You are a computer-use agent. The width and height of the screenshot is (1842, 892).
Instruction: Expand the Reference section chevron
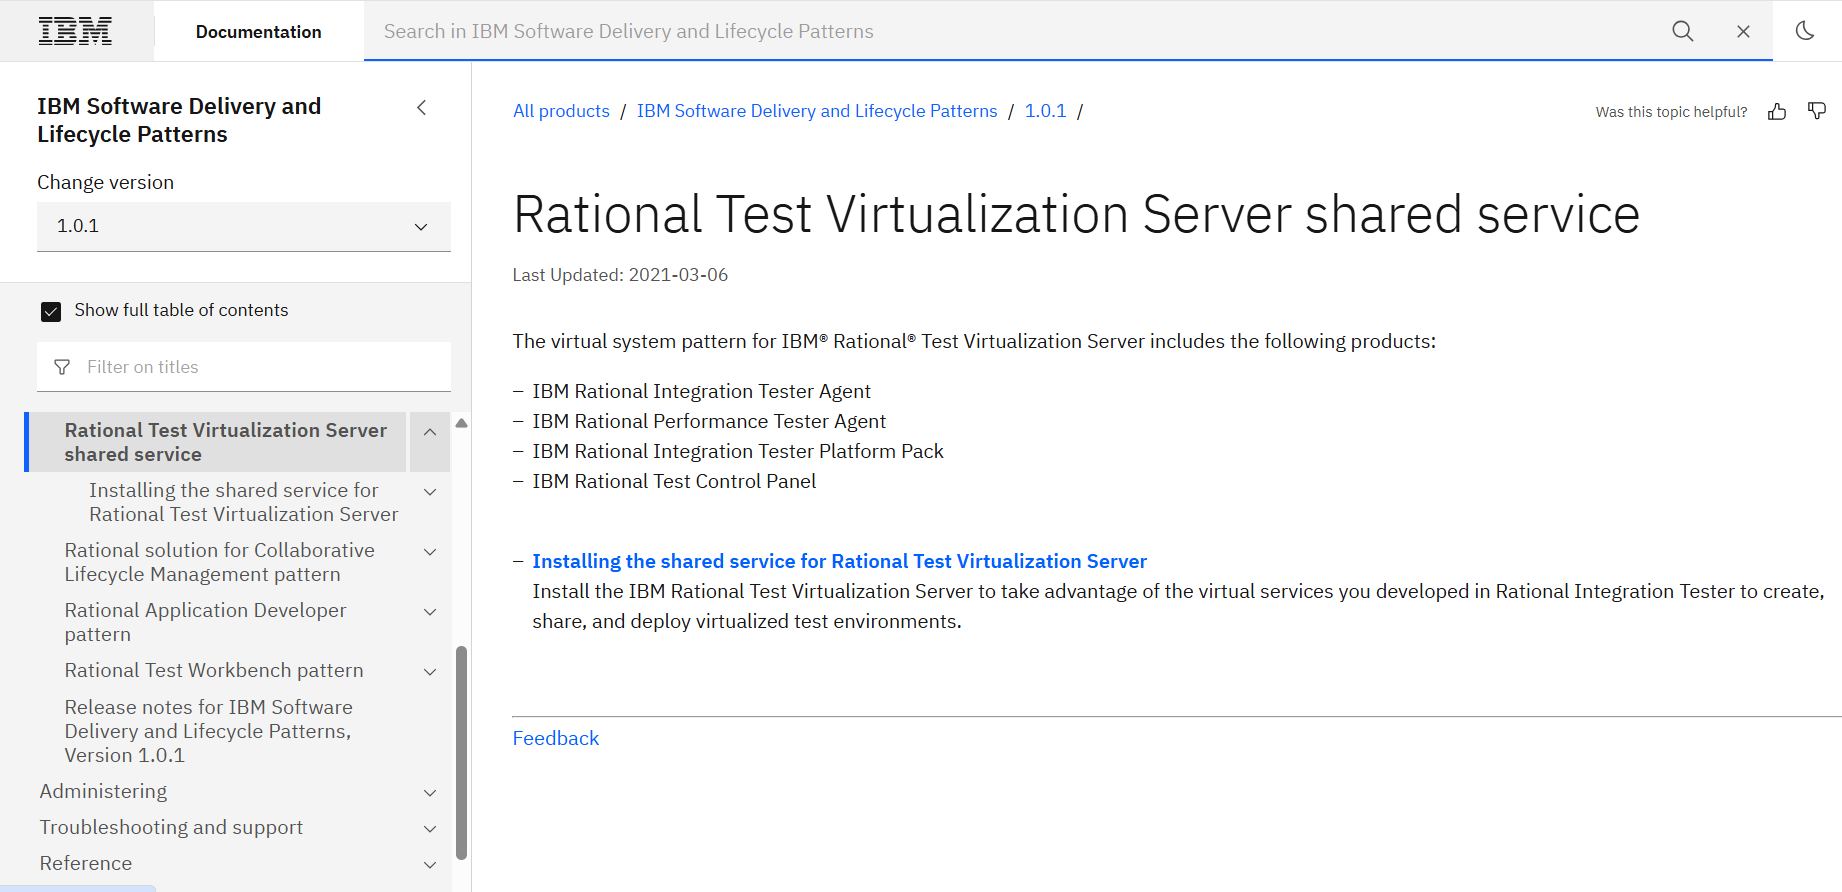coord(430,865)
